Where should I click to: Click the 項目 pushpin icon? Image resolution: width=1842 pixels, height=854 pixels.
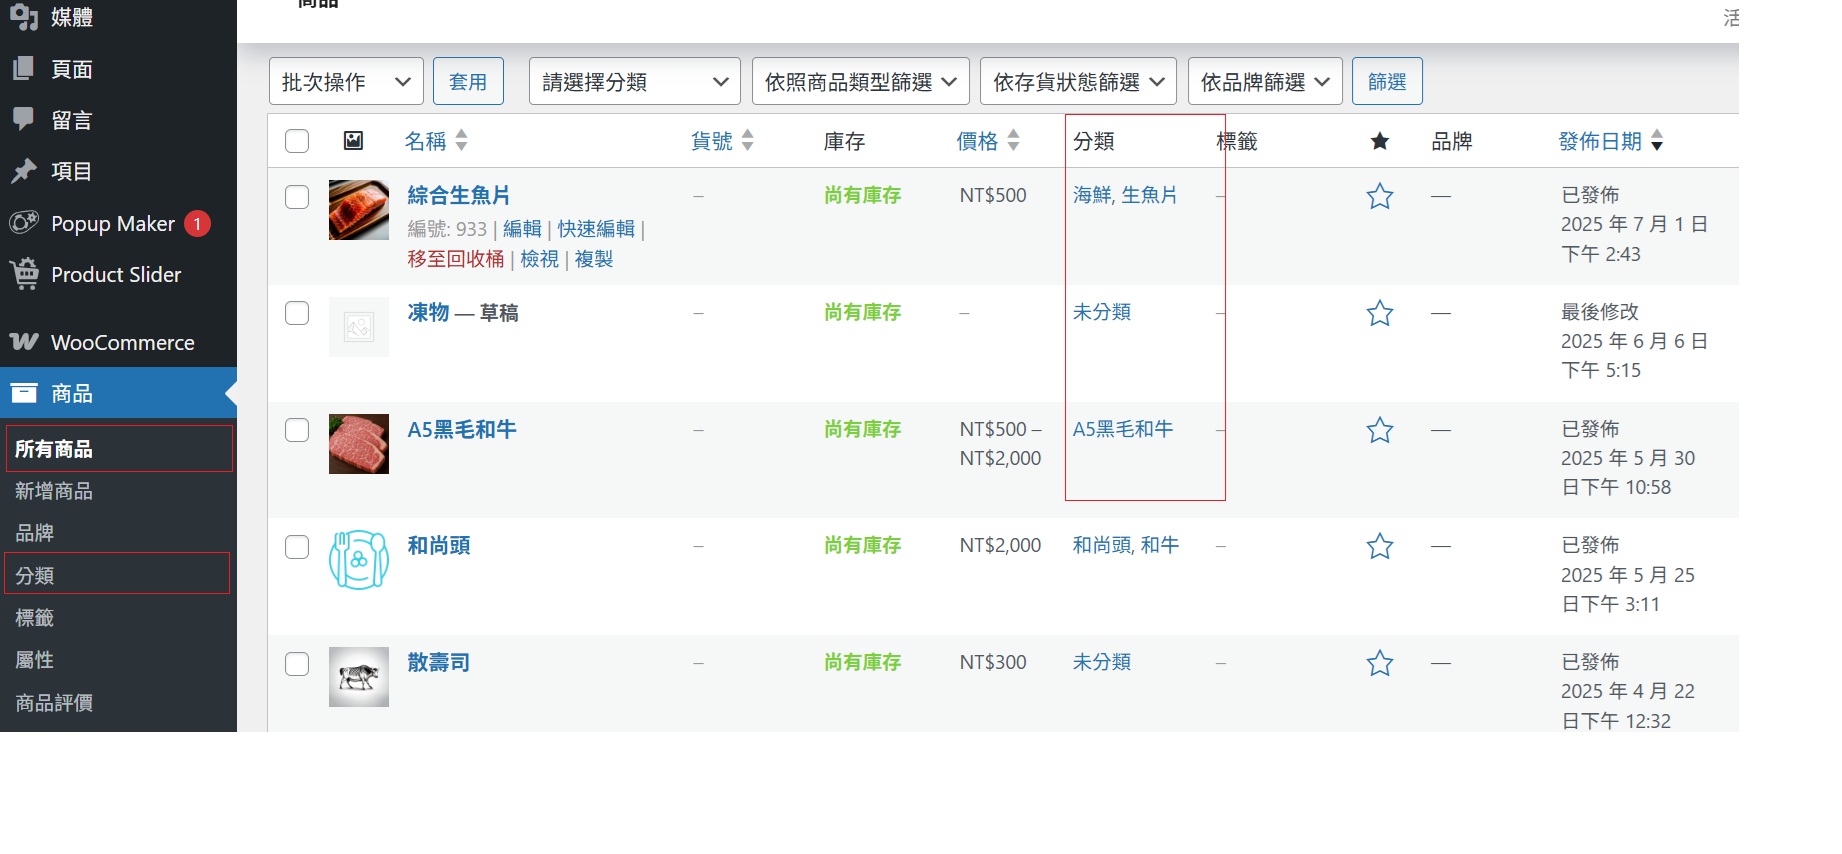click(x=24, y=171)
